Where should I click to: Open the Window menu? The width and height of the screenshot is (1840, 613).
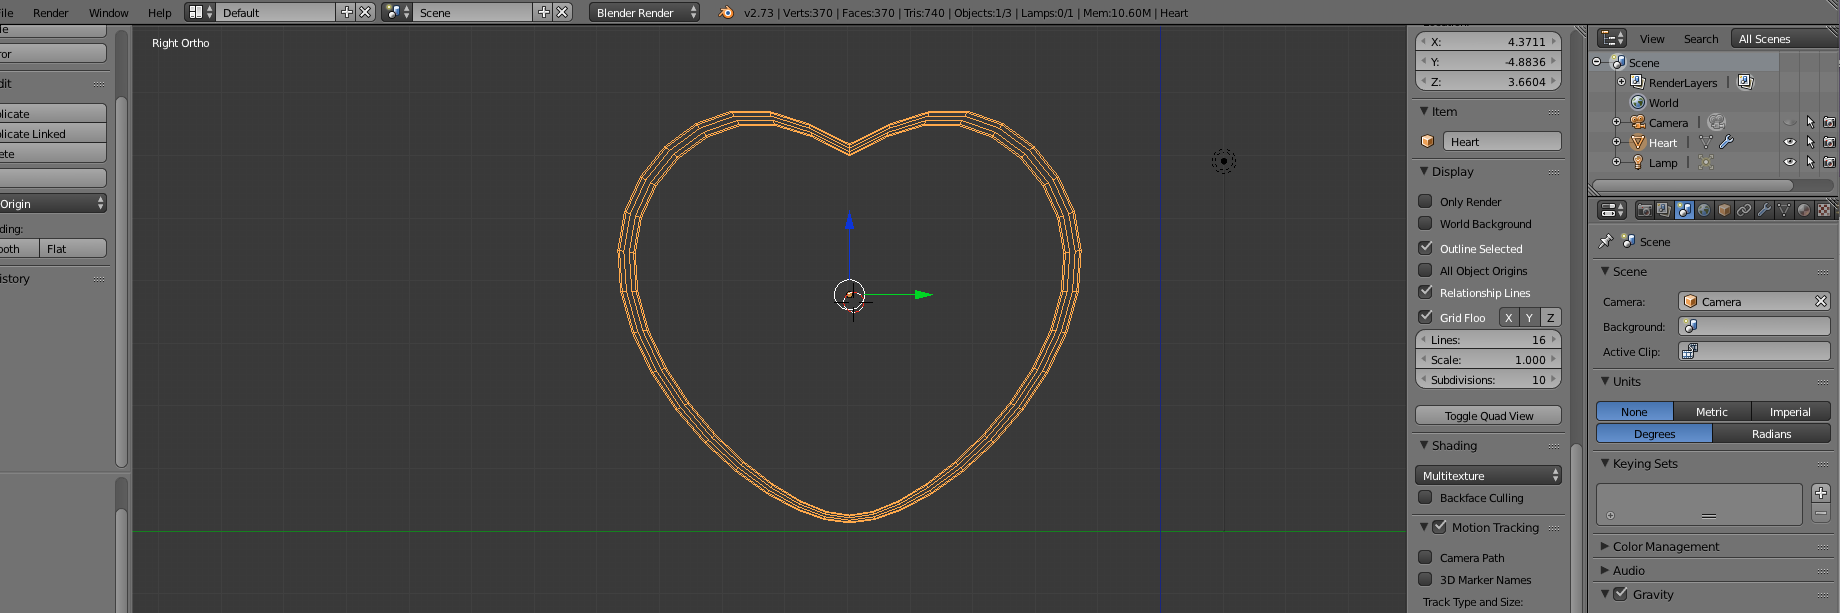[108, 12]
